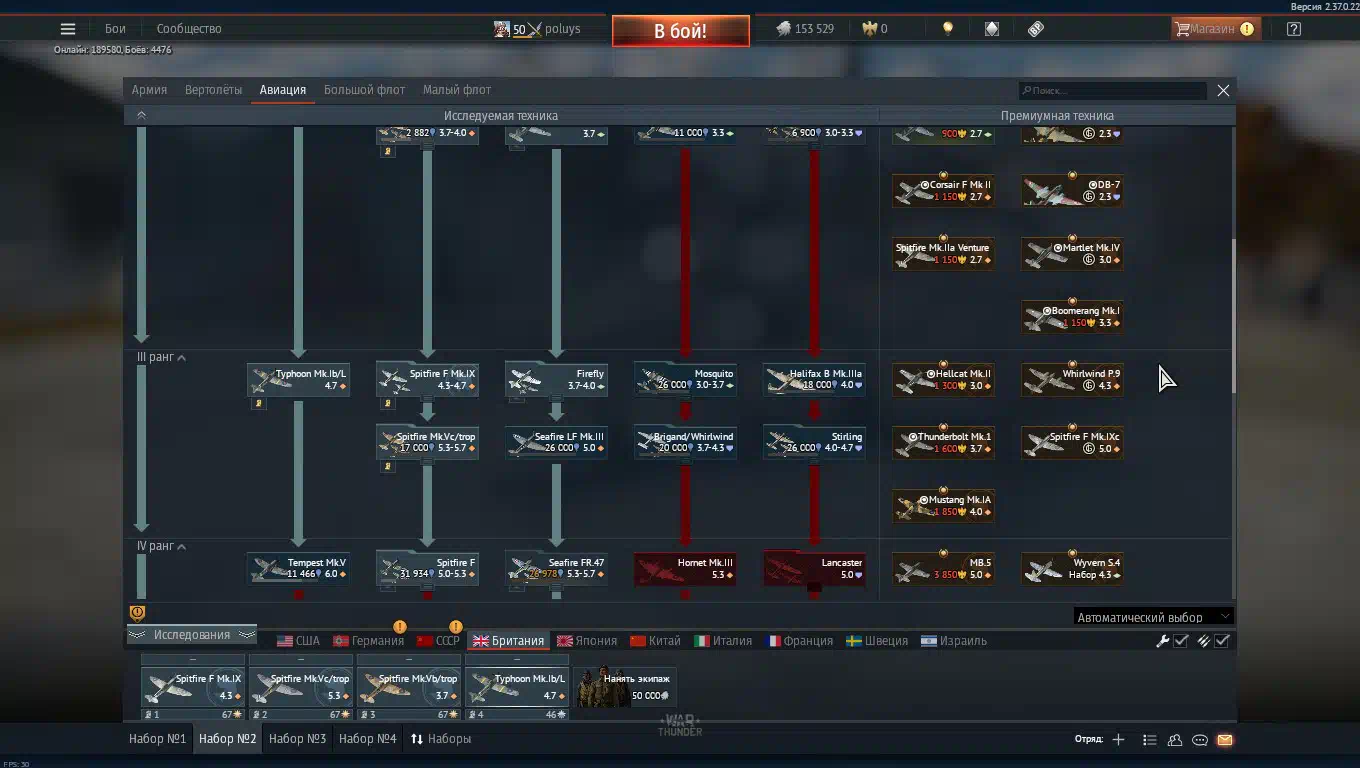Screen dimensions: 1360x768
Task: Select premium Boomerang Mk.I
Action: 1072,317
